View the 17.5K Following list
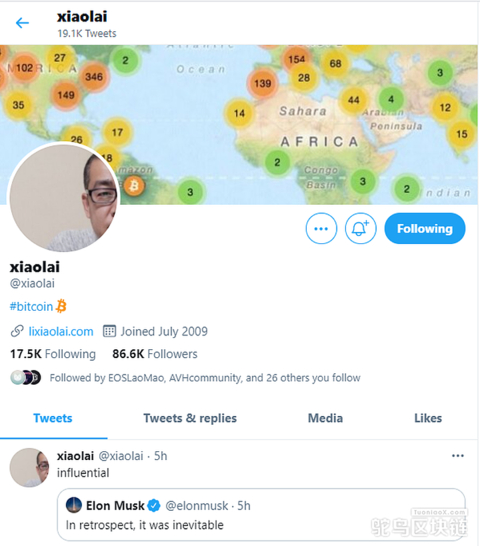Viewport: 480px width, 546px height. pos(53,354)
